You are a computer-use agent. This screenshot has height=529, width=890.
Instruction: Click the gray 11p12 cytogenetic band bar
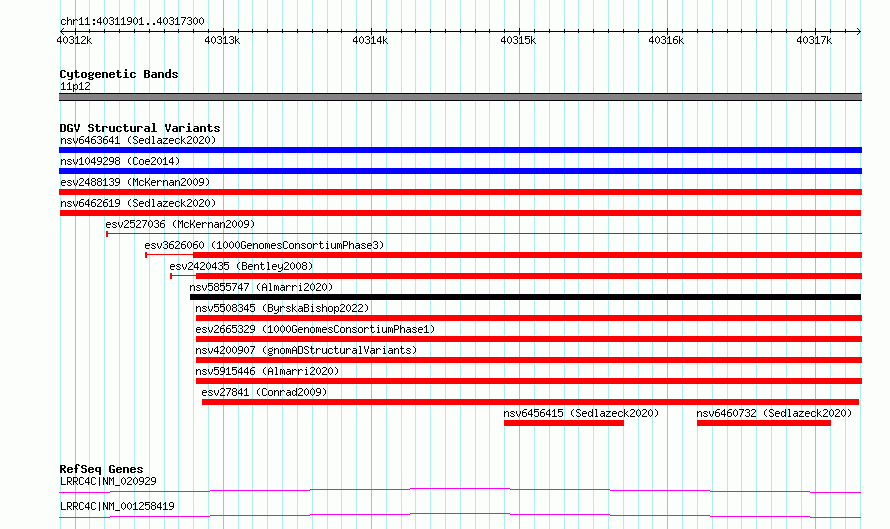pos(460,97)
